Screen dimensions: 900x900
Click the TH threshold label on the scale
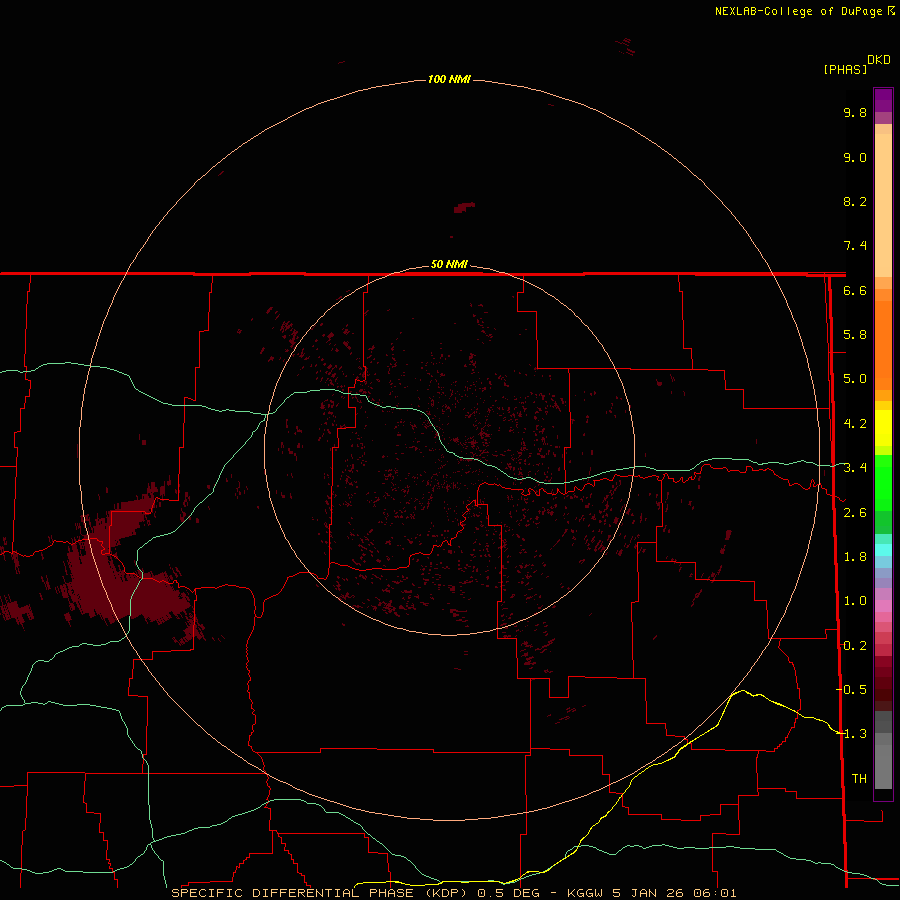coord(859,779)
